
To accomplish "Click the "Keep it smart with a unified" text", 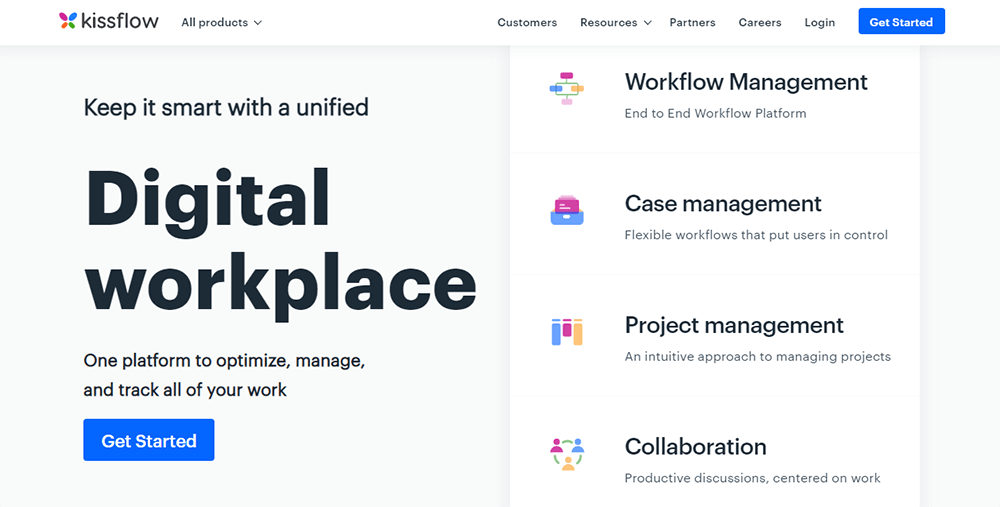I will [x=226, y=107].
